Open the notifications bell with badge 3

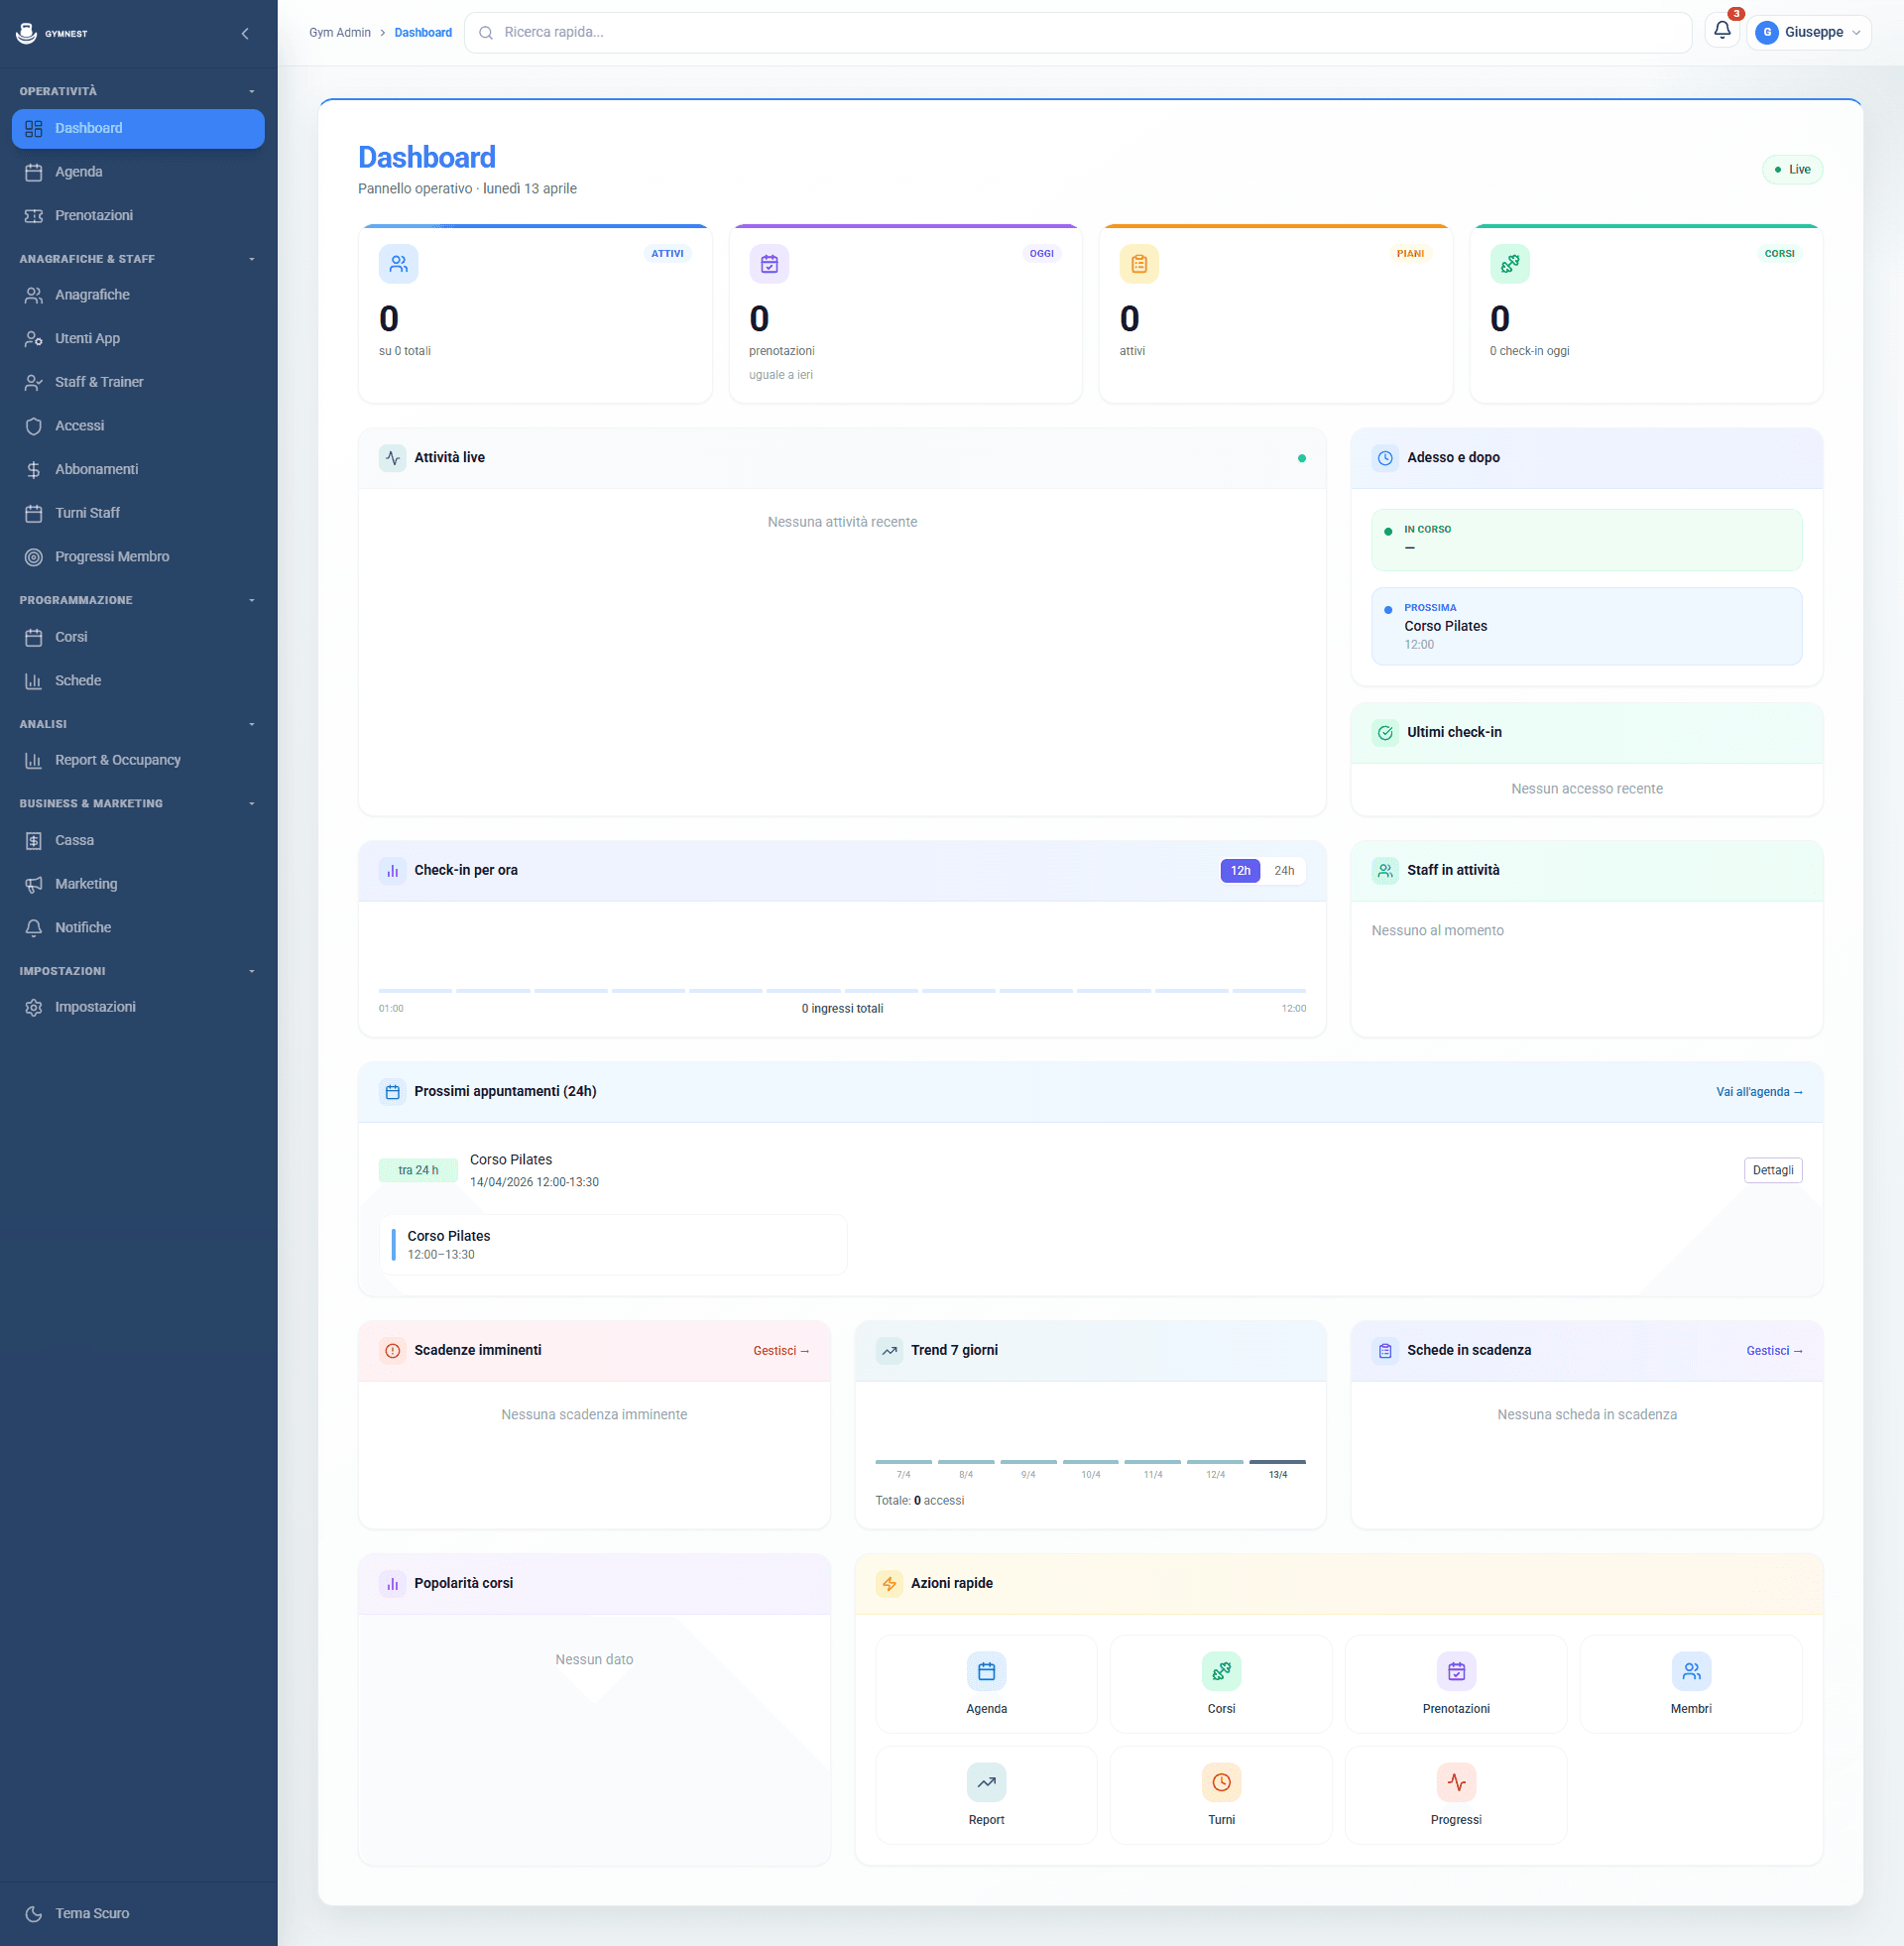pos(1722,31)
